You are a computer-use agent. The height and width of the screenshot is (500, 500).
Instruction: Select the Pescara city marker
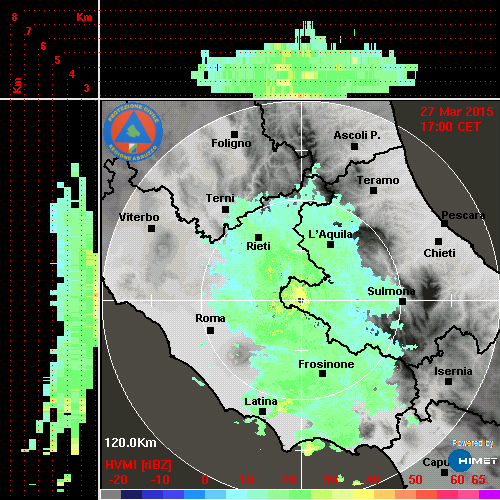tap(445, 223)
